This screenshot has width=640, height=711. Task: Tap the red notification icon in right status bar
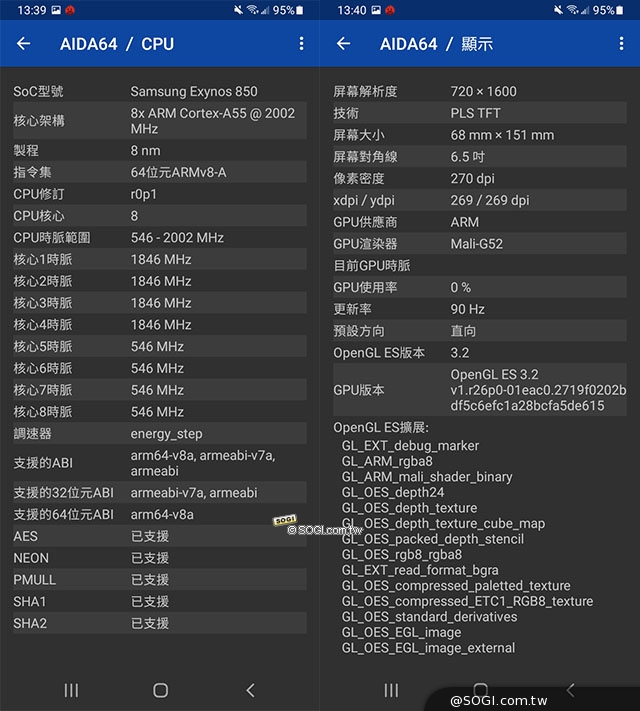pyautogui.click(x=390, y=10)
